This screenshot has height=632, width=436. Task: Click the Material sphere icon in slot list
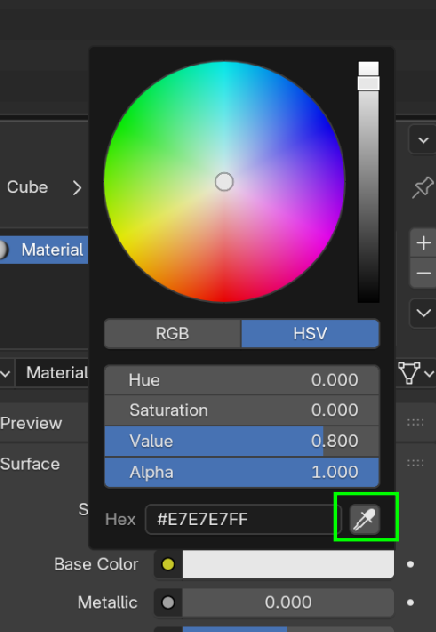[x=3, y=250]
